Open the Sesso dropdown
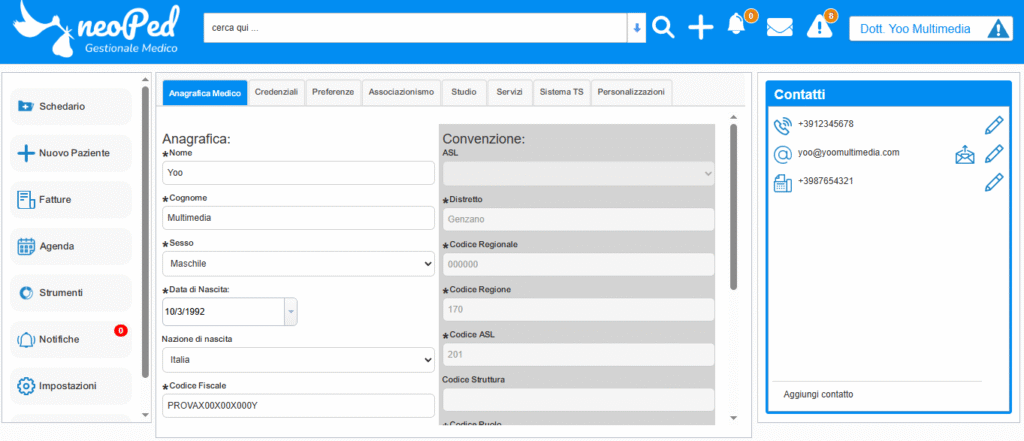Image resolution: width=1024 pixels, height=441 pixels. pyautogui.click(x=297, y=264)
